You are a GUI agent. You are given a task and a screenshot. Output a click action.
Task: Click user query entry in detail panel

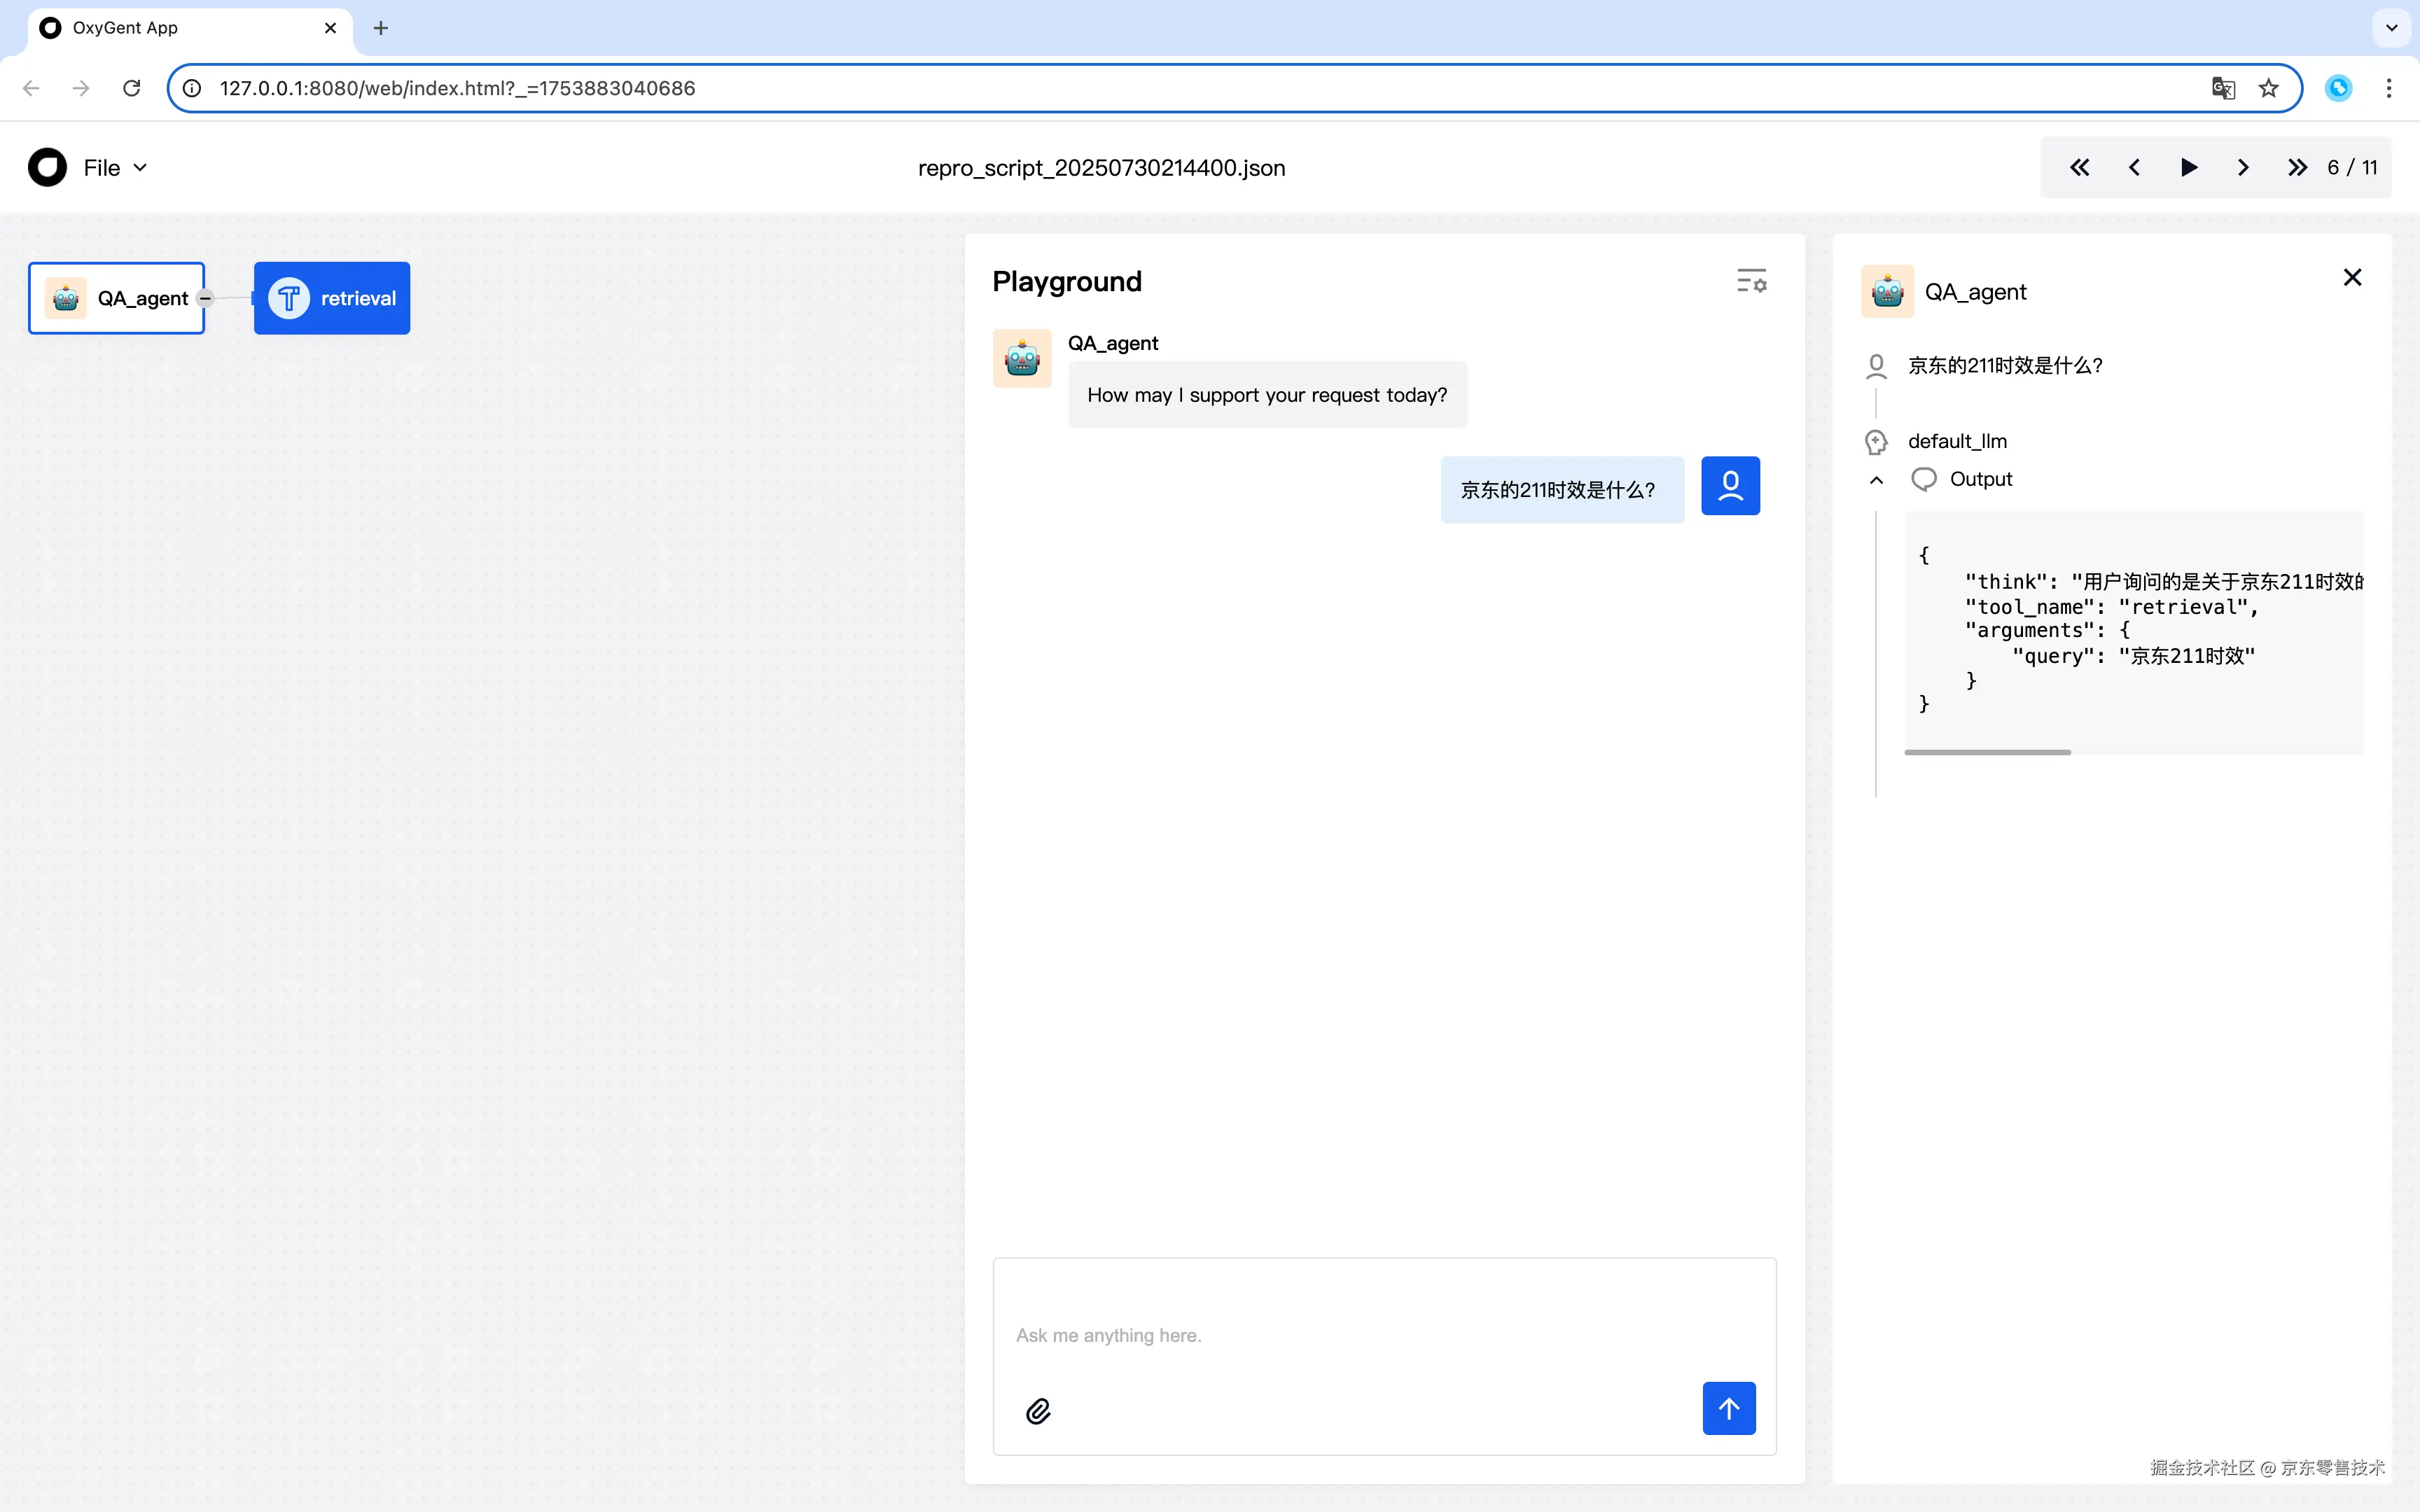(x=2005, y=366)
